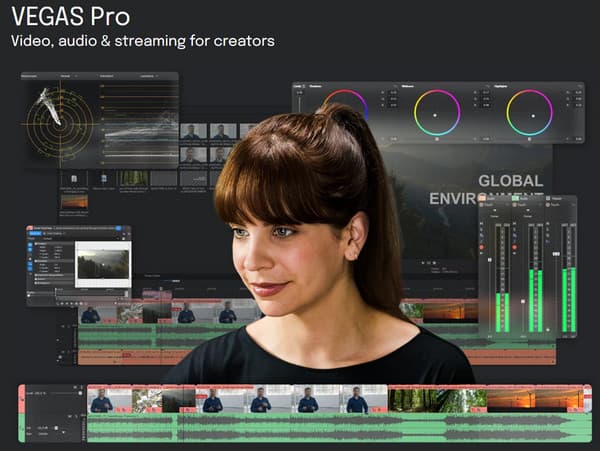Select the blue file icon in media bin

pos(104,179)
